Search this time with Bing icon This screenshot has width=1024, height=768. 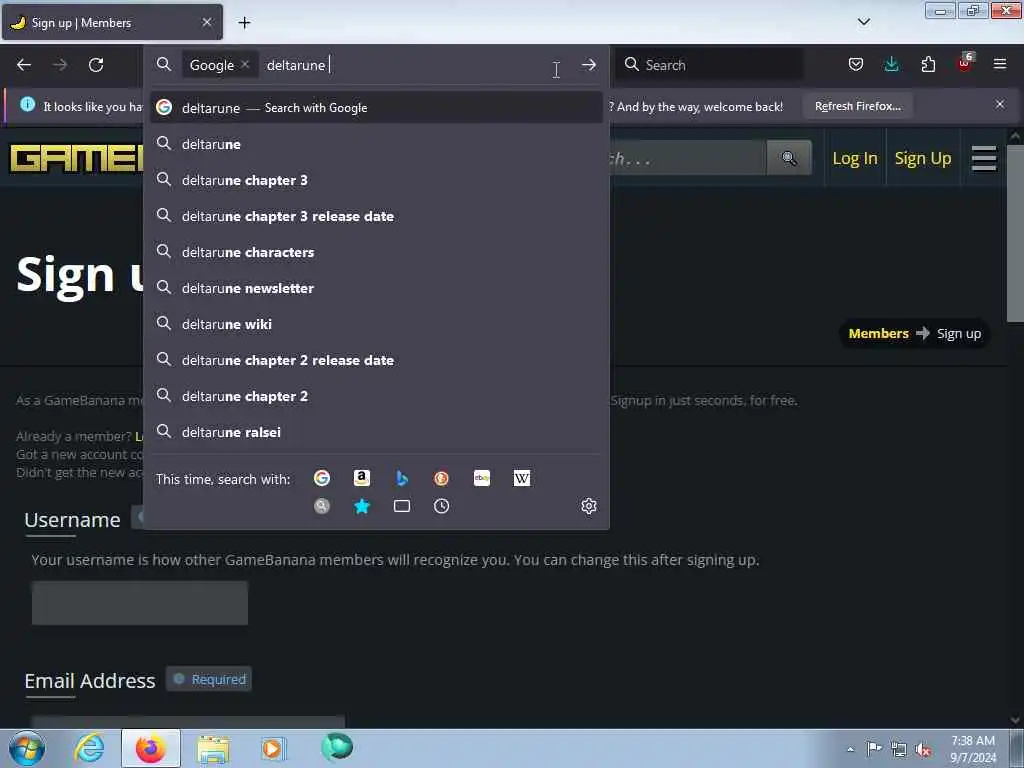click(402, 478)
